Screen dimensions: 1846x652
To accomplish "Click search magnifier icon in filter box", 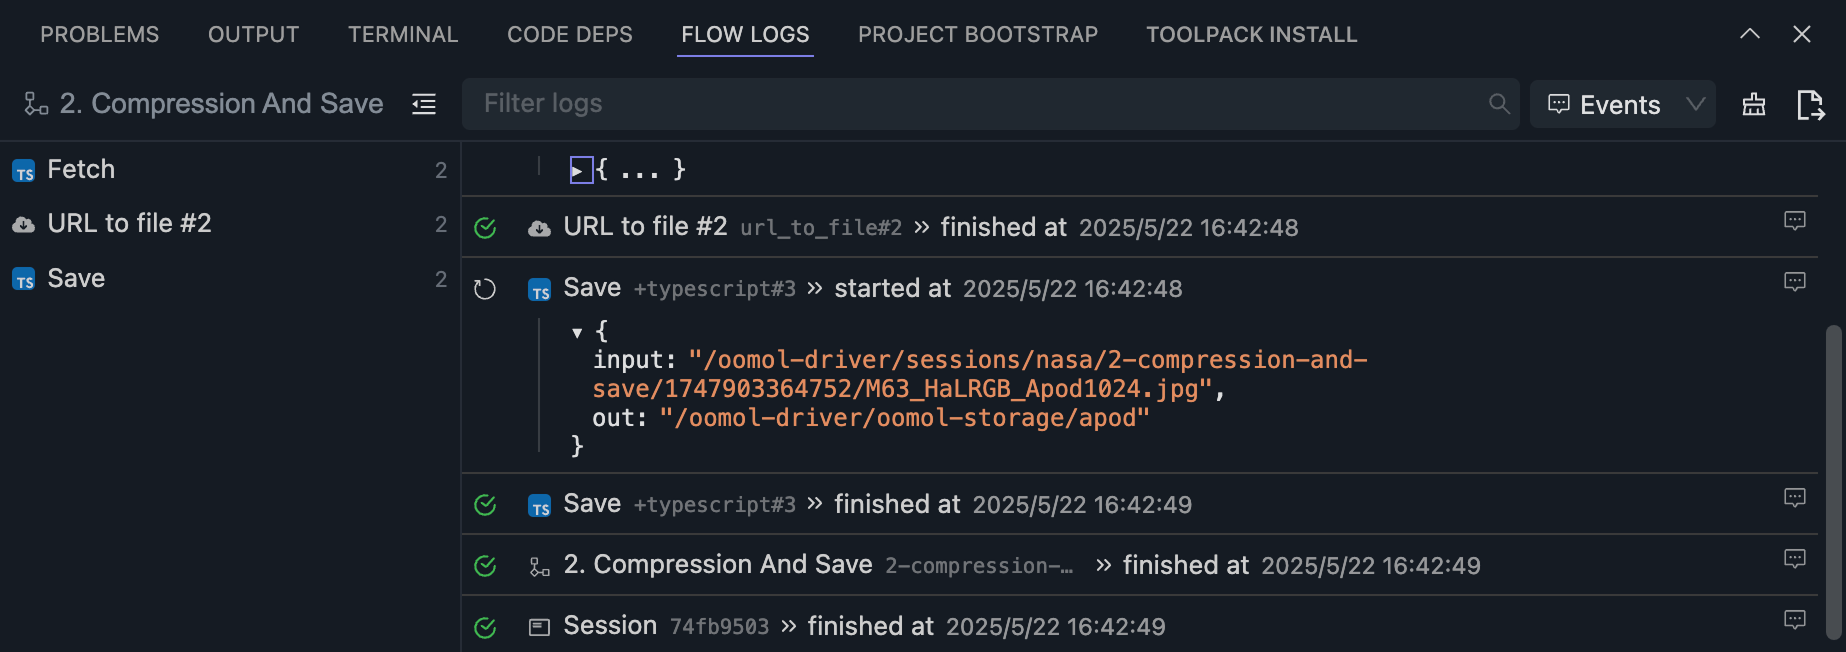I will [x=1499, y=104].
